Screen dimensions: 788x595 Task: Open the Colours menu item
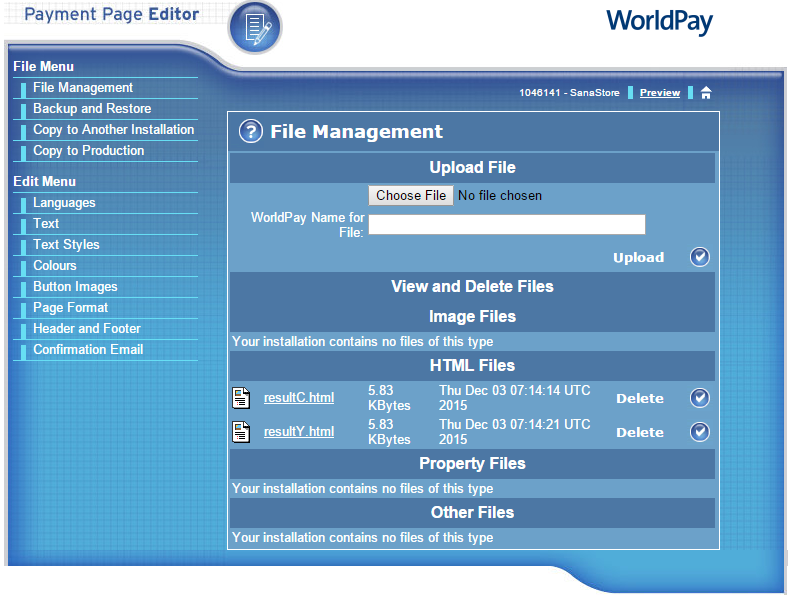point(55,265)
